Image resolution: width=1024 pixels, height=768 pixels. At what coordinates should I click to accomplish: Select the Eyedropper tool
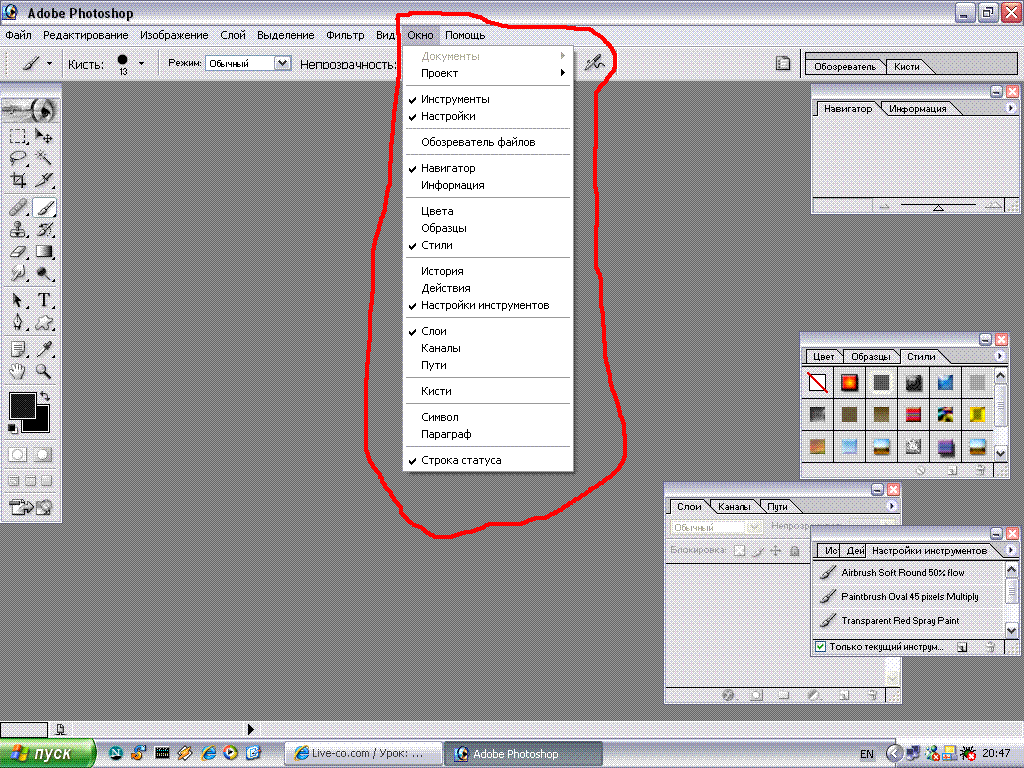coord(44,348)
